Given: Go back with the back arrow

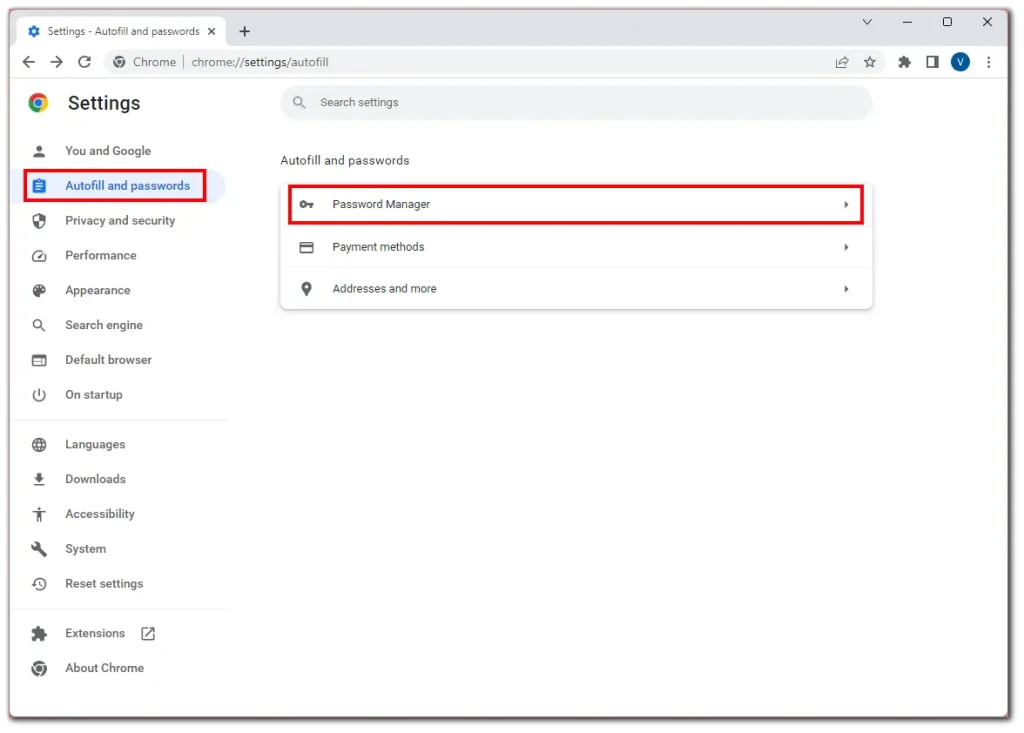Looking at the screenshot, I should coord(29,62).
